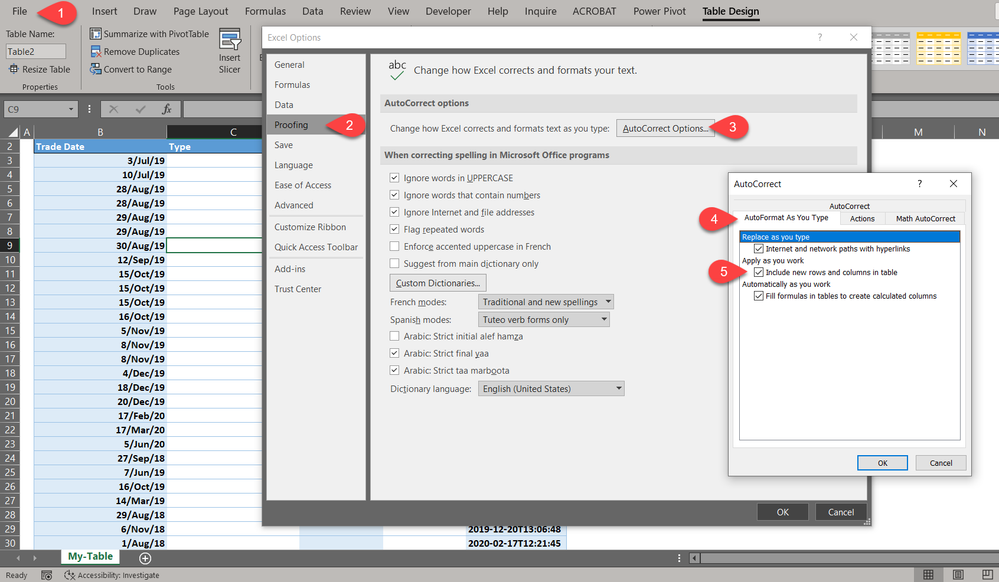The width and height of the screenshot is (999, 582).
Task: Click the Select All corner triangle
Action: click(x=12, y=132)
